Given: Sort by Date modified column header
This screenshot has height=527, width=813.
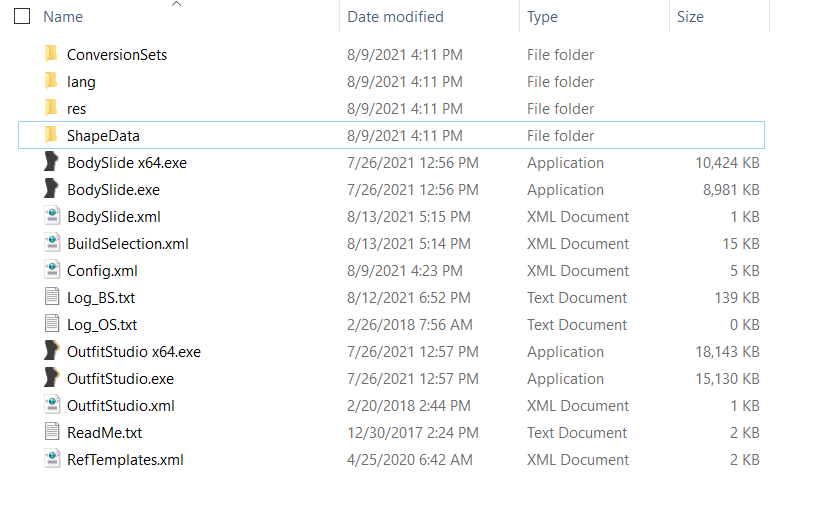Looking at the screenshot, I should [395, 17].
